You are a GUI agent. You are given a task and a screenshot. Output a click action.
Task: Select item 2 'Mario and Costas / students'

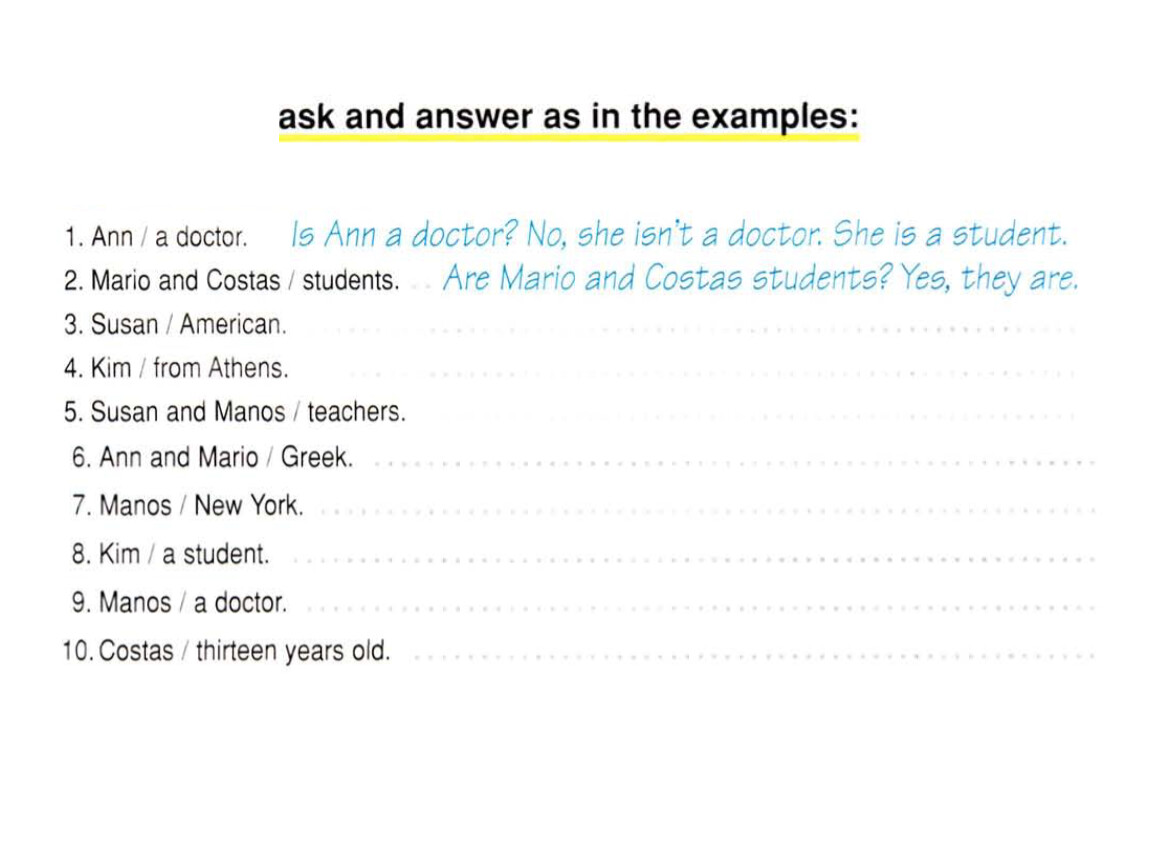[232, 281]
